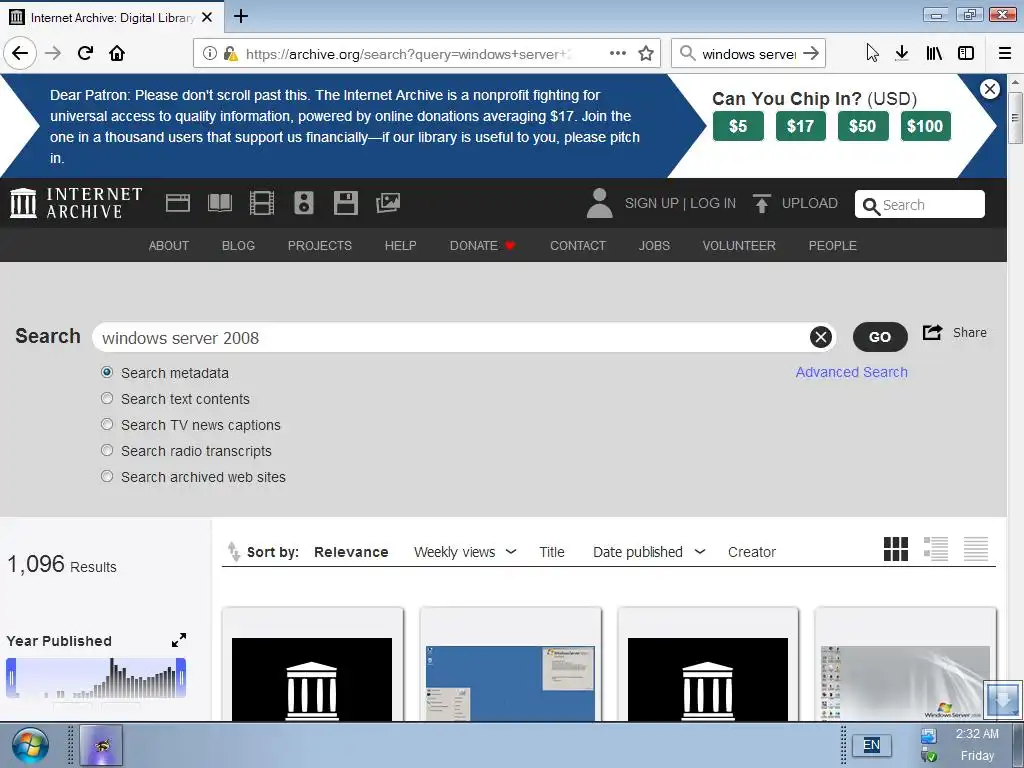
Task: Select Search text contents radio
Action: 107,398
